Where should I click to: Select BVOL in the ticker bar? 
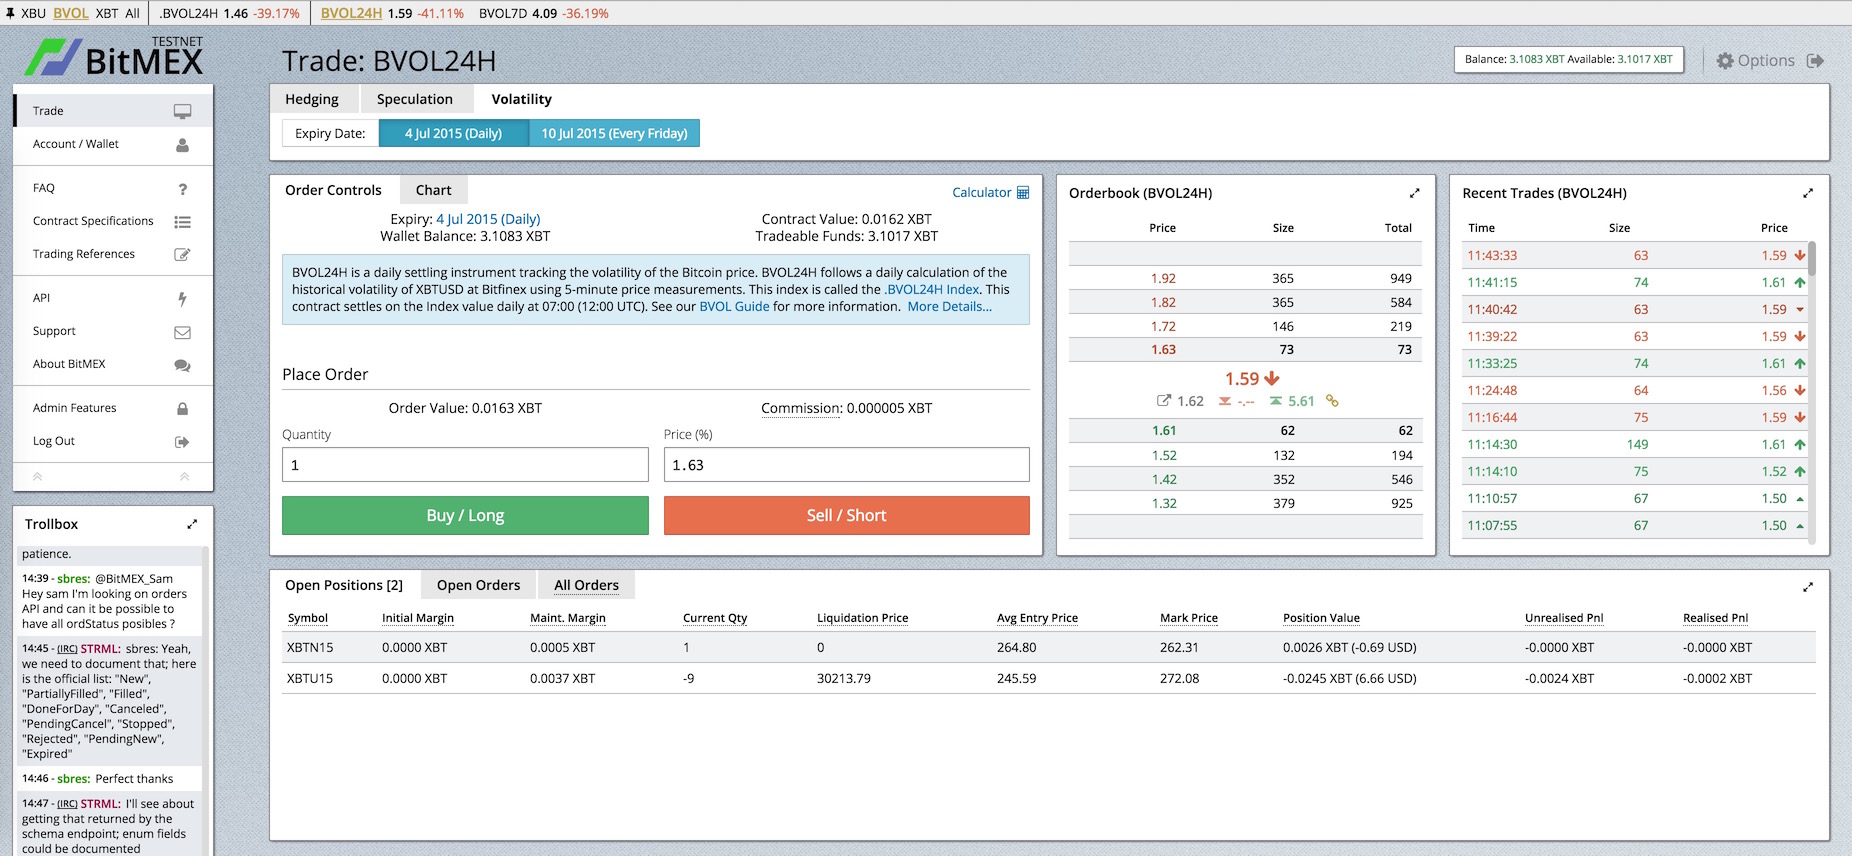click(x=71, y=13)
